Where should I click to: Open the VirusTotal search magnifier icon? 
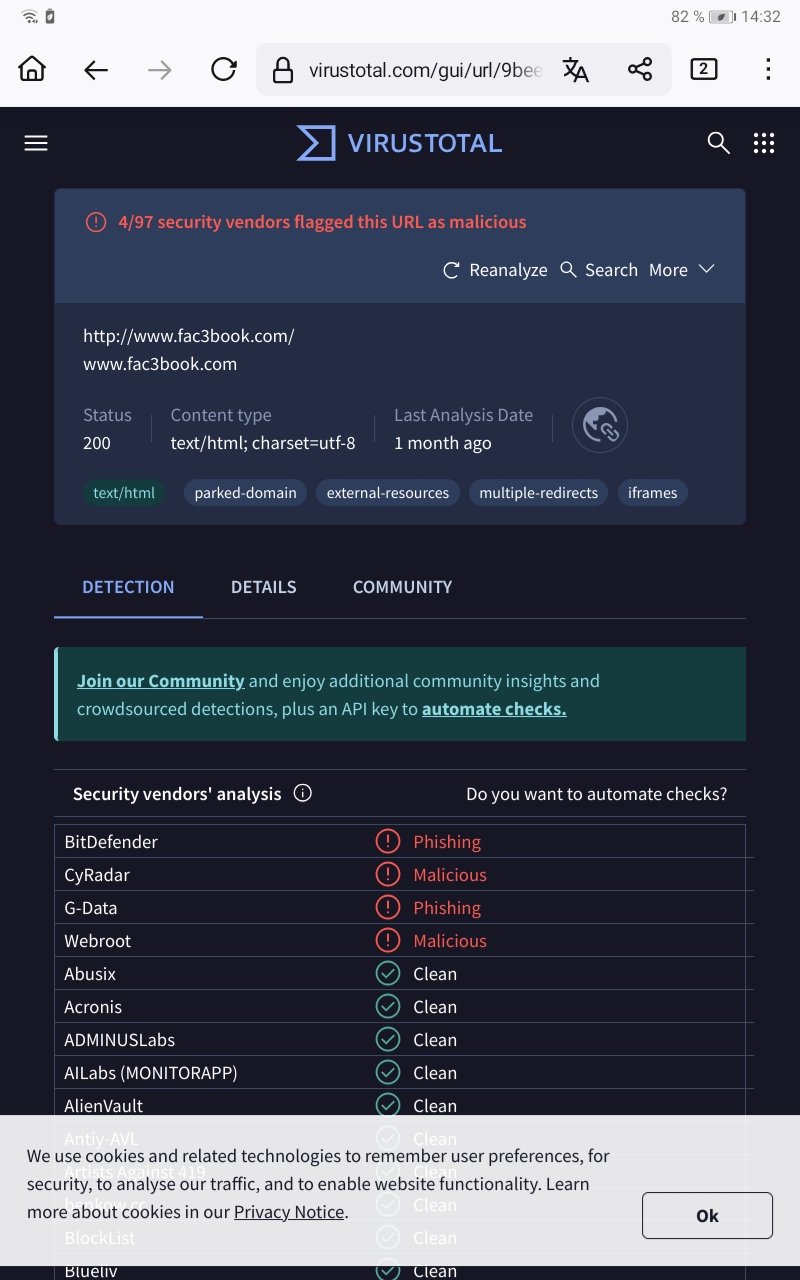coord(718,143)
